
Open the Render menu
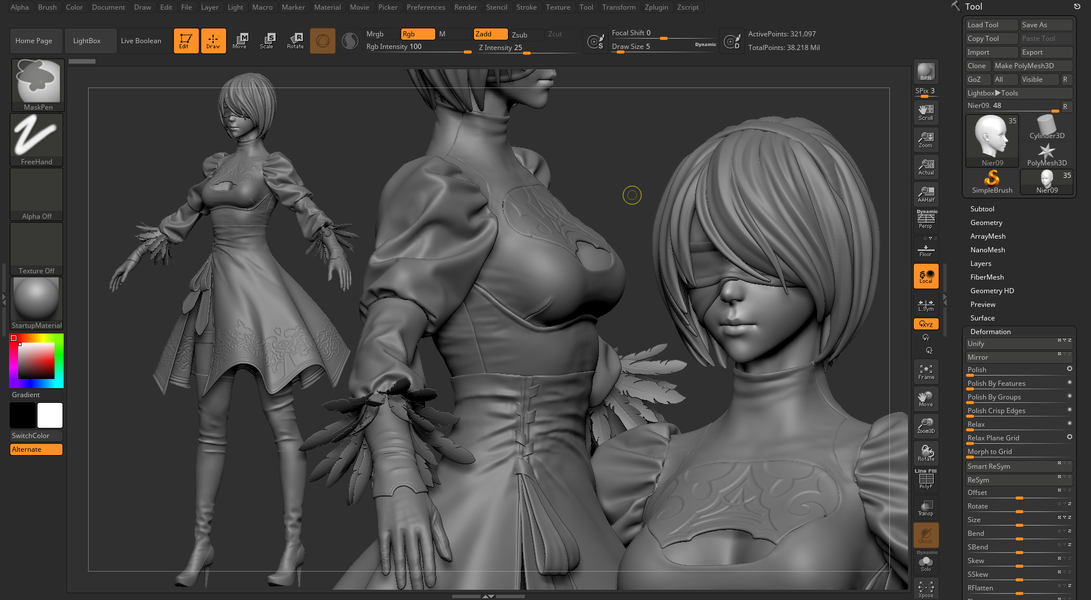465,7
